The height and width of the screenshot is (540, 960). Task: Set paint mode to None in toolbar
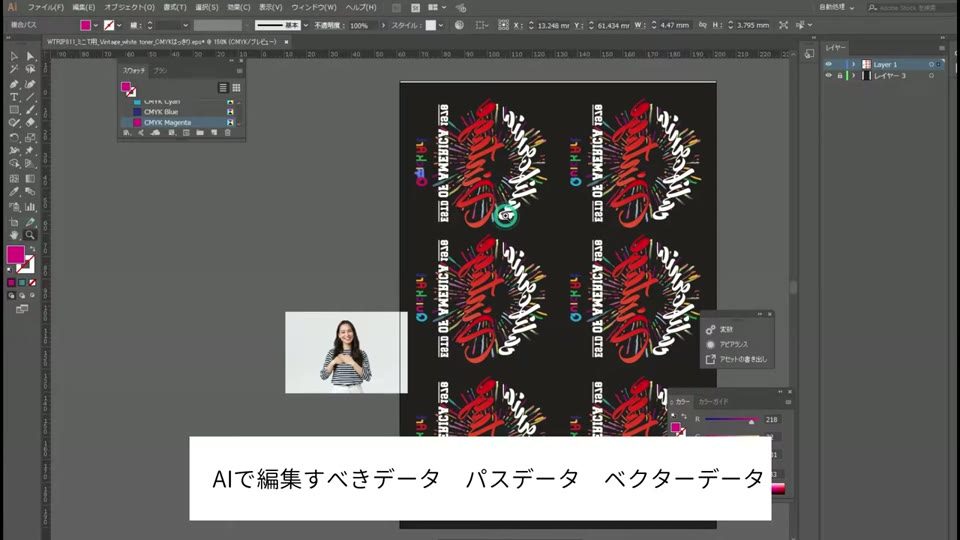click(x=32, y=283)
